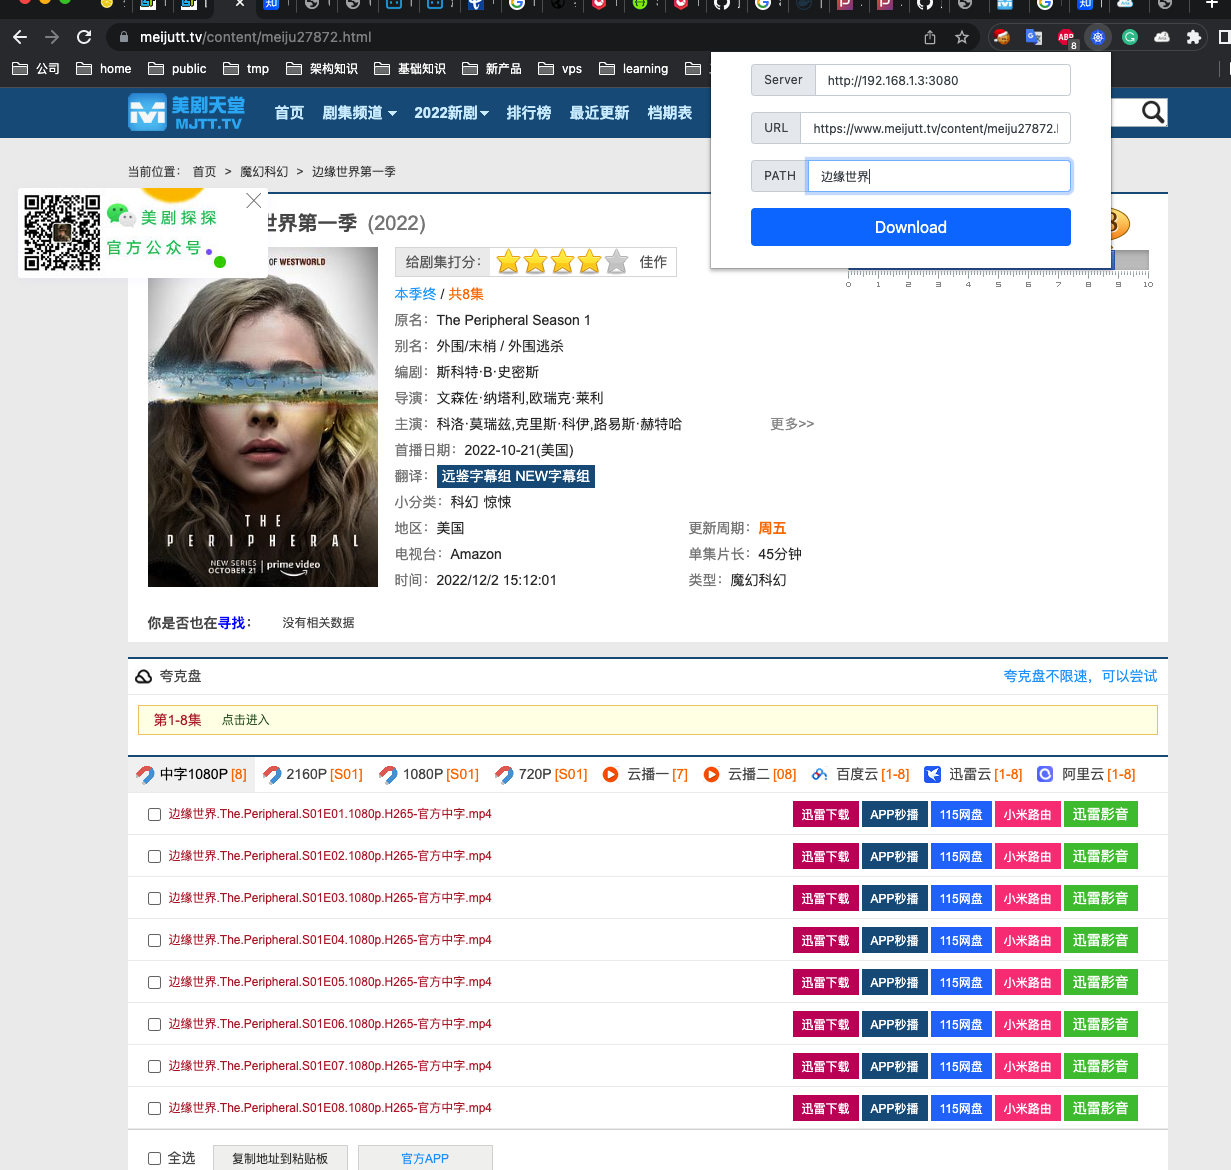Viewport: 1231px width, 1170px height.
Task: Switch to the 云播一 [7] tab
Action: 645,775
